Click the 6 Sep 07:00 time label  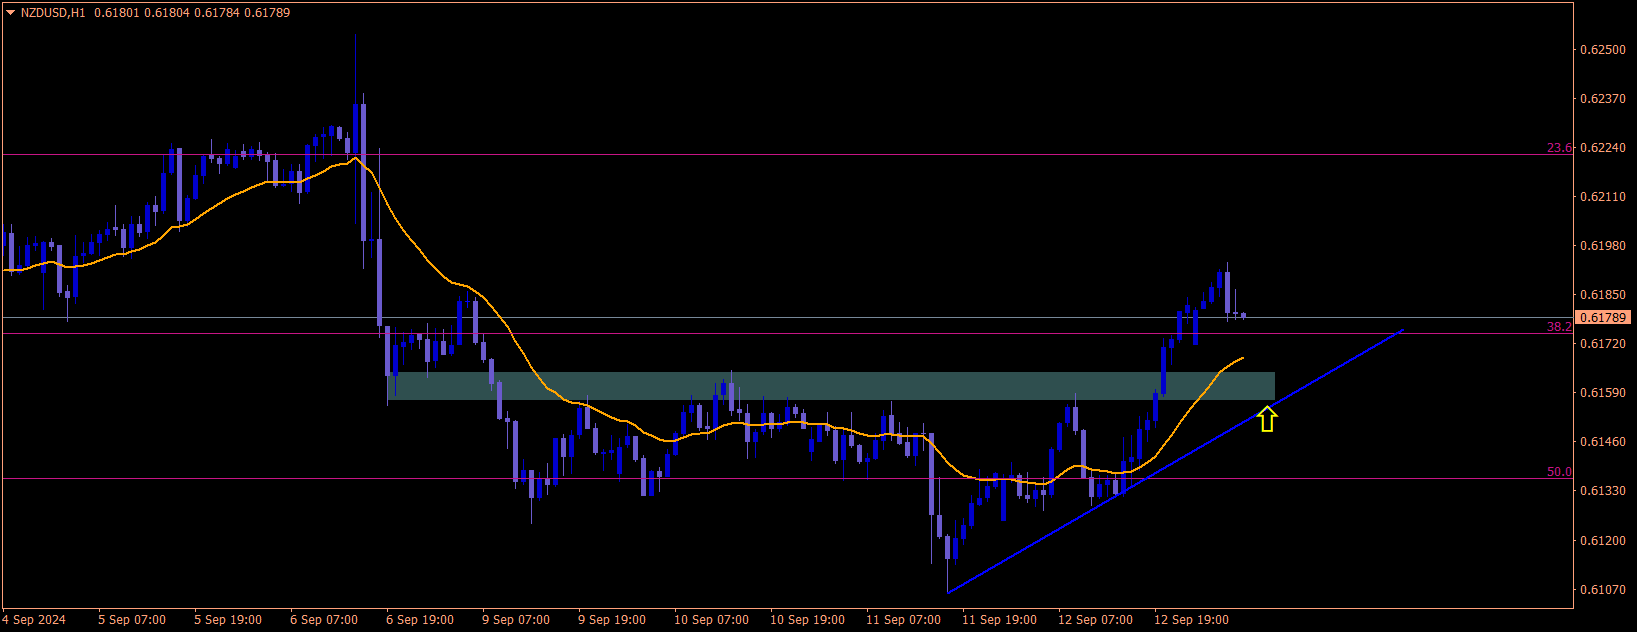point(324,620)
